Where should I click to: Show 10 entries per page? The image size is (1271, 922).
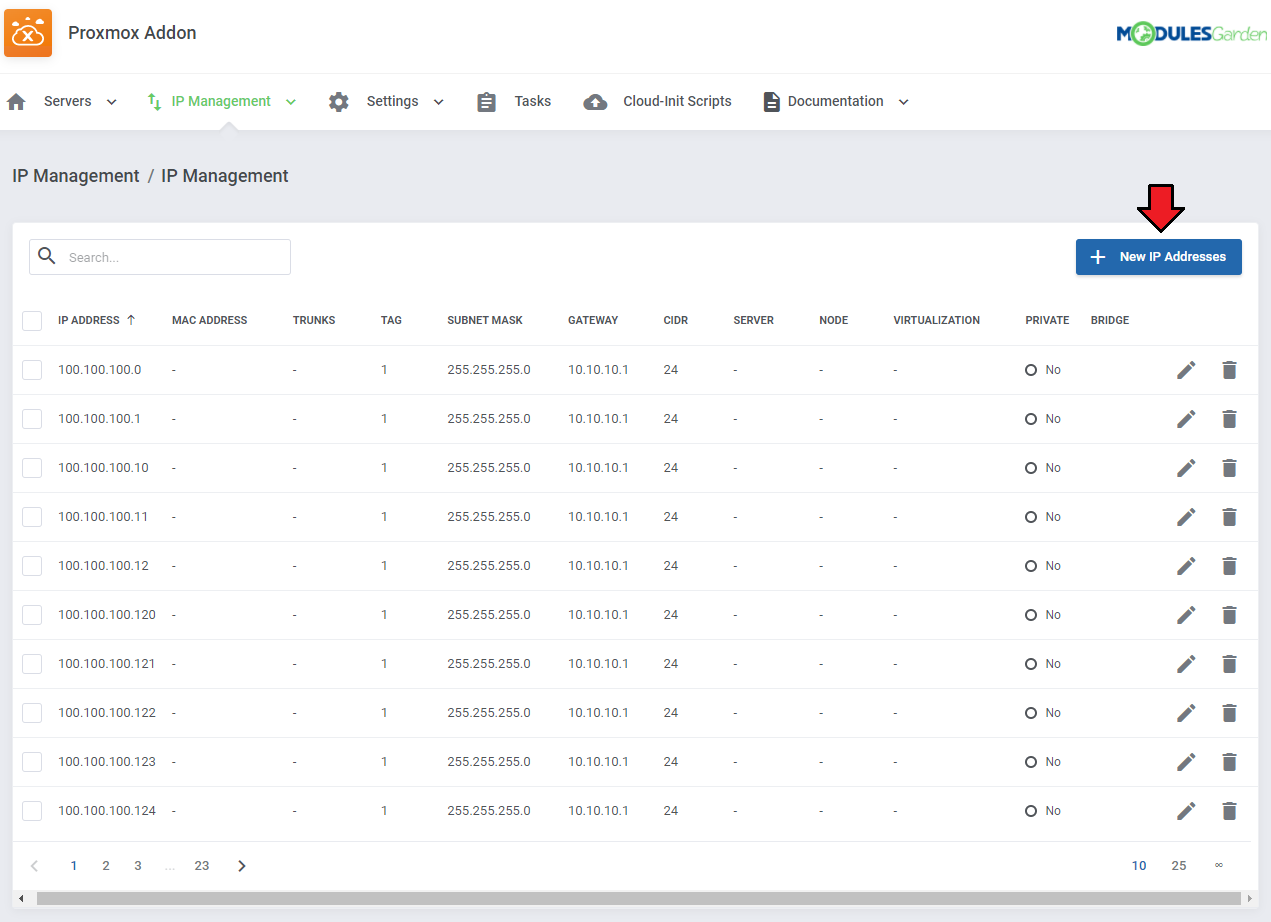click(1139, 866)
